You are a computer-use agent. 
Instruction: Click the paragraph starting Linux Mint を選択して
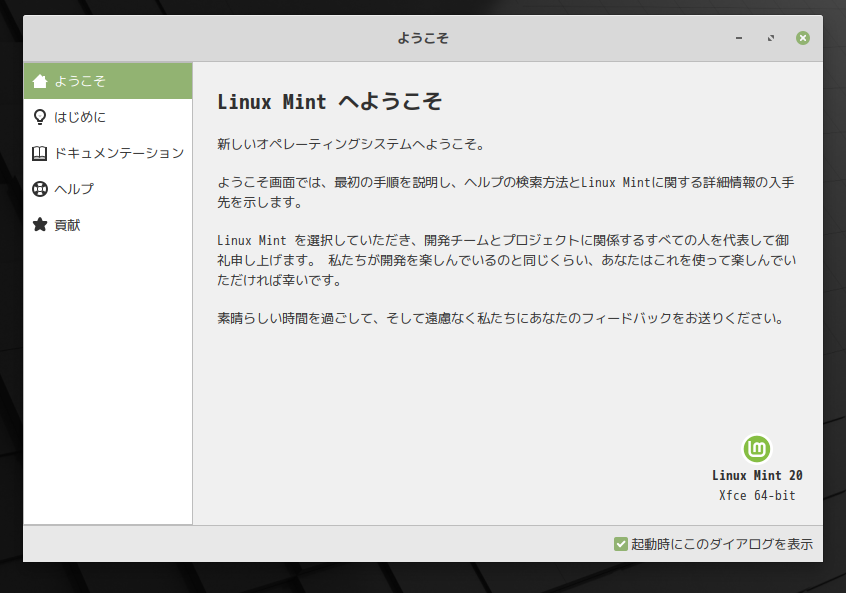[x=507, y=260]
